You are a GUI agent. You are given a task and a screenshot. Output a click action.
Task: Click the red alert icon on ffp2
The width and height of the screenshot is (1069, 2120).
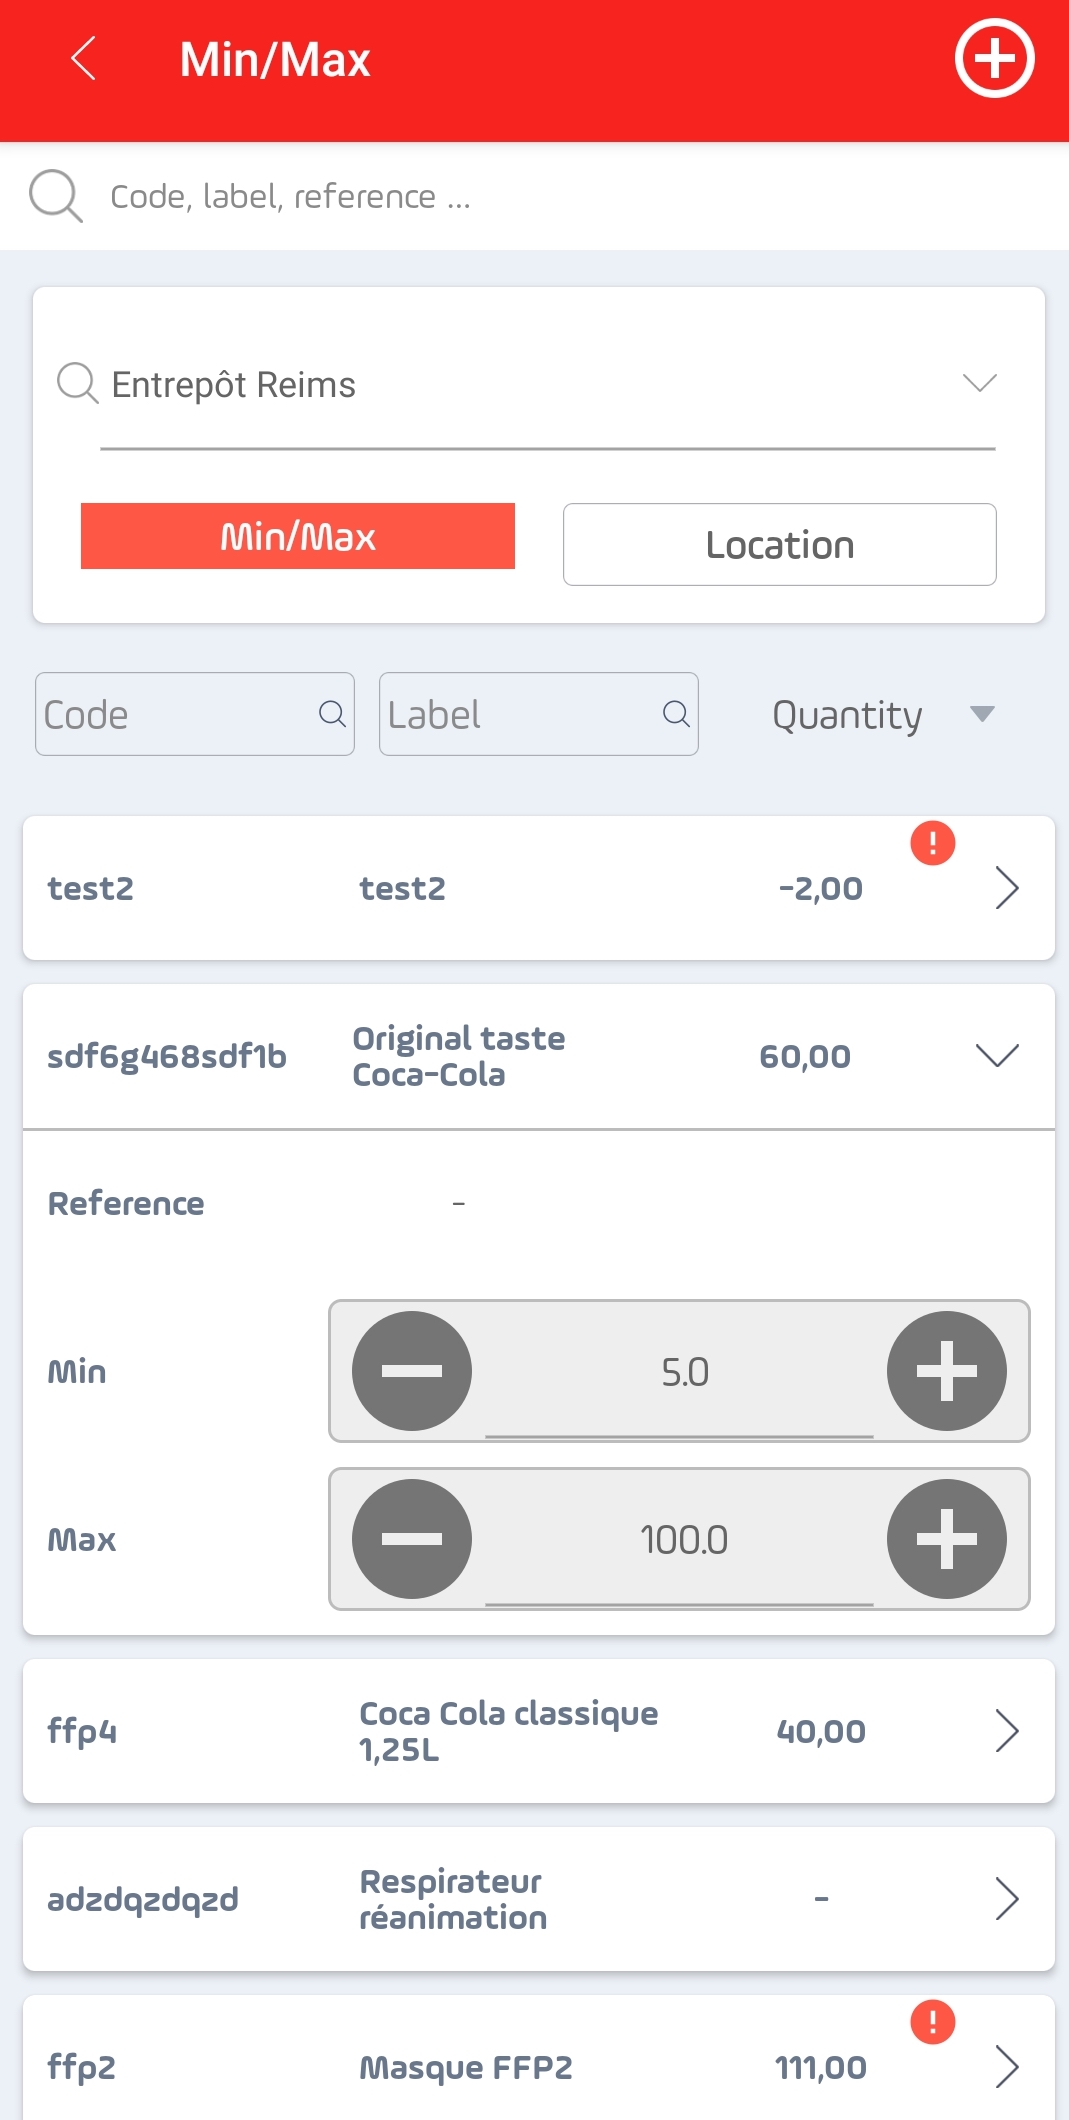pyautogui.click(x=932, y=2022)
